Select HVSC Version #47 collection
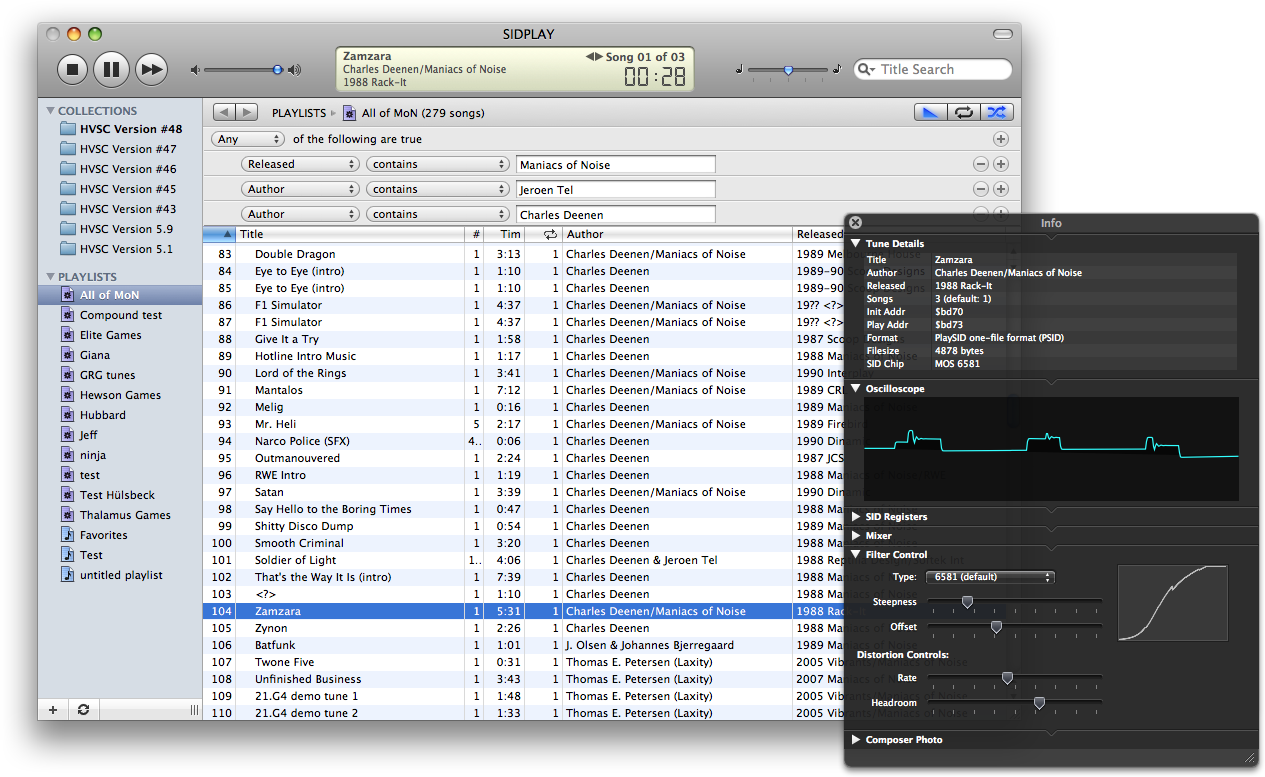1265x777 pixels. [128, 149]
